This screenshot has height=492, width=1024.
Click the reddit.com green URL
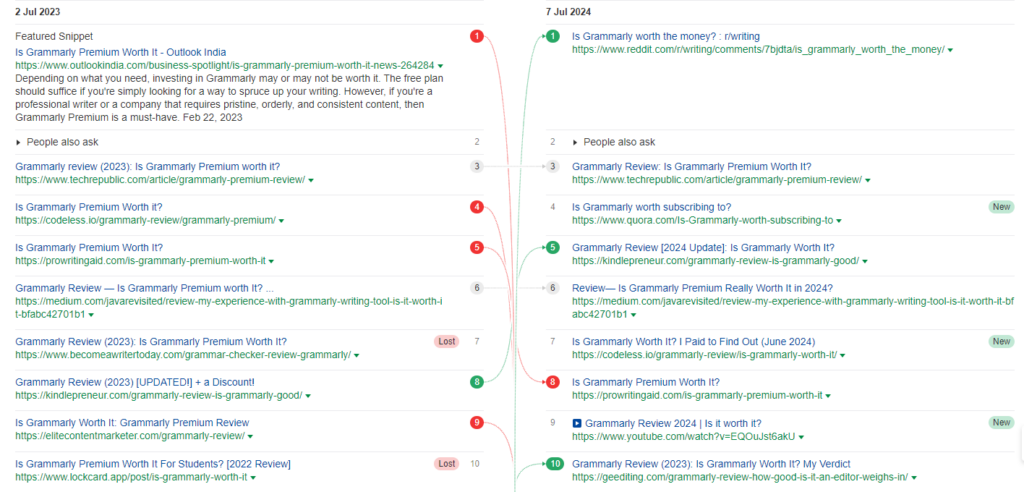pos(758,50)
